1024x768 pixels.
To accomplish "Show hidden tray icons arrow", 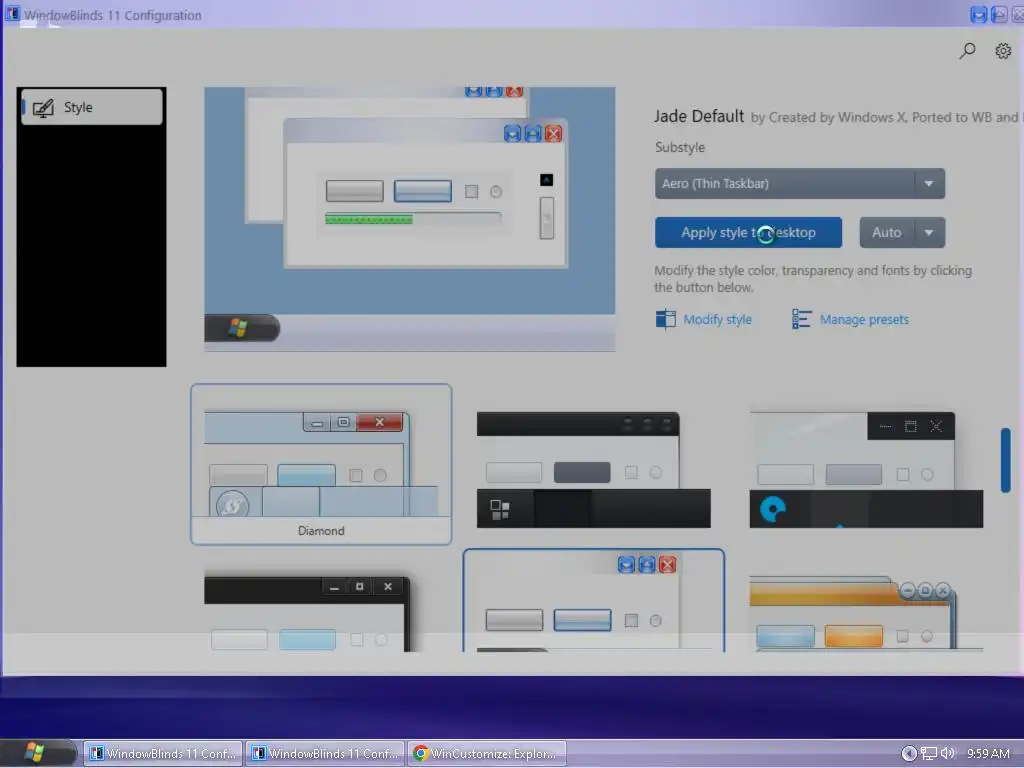I will 909,754.
